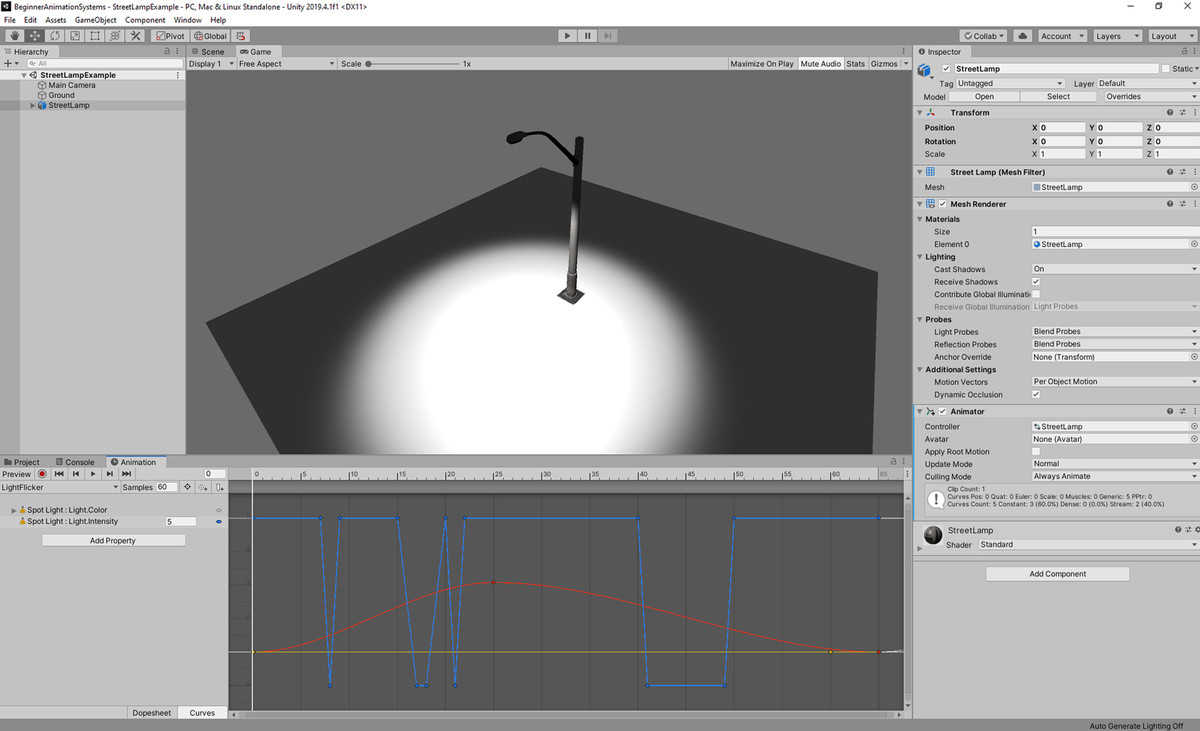The width and height of the screenshot is (1200, 731).
Task: Click the Add Component button
Action: tap(1057, 574)
